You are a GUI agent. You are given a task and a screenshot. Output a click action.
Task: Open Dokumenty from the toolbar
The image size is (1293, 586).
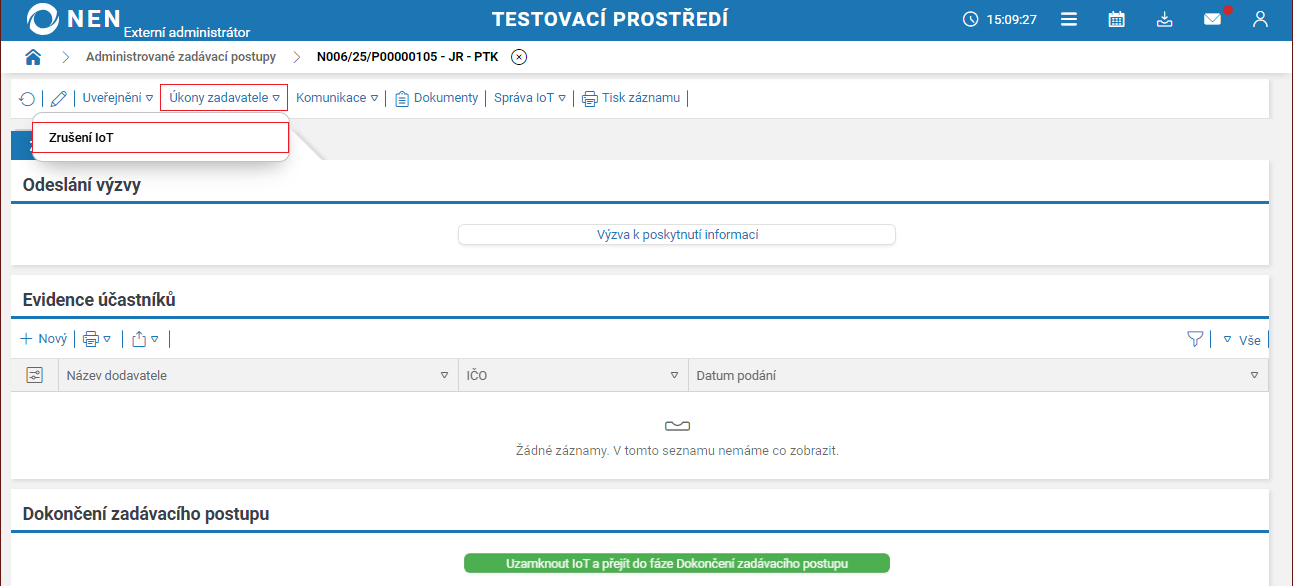[437, 98]
